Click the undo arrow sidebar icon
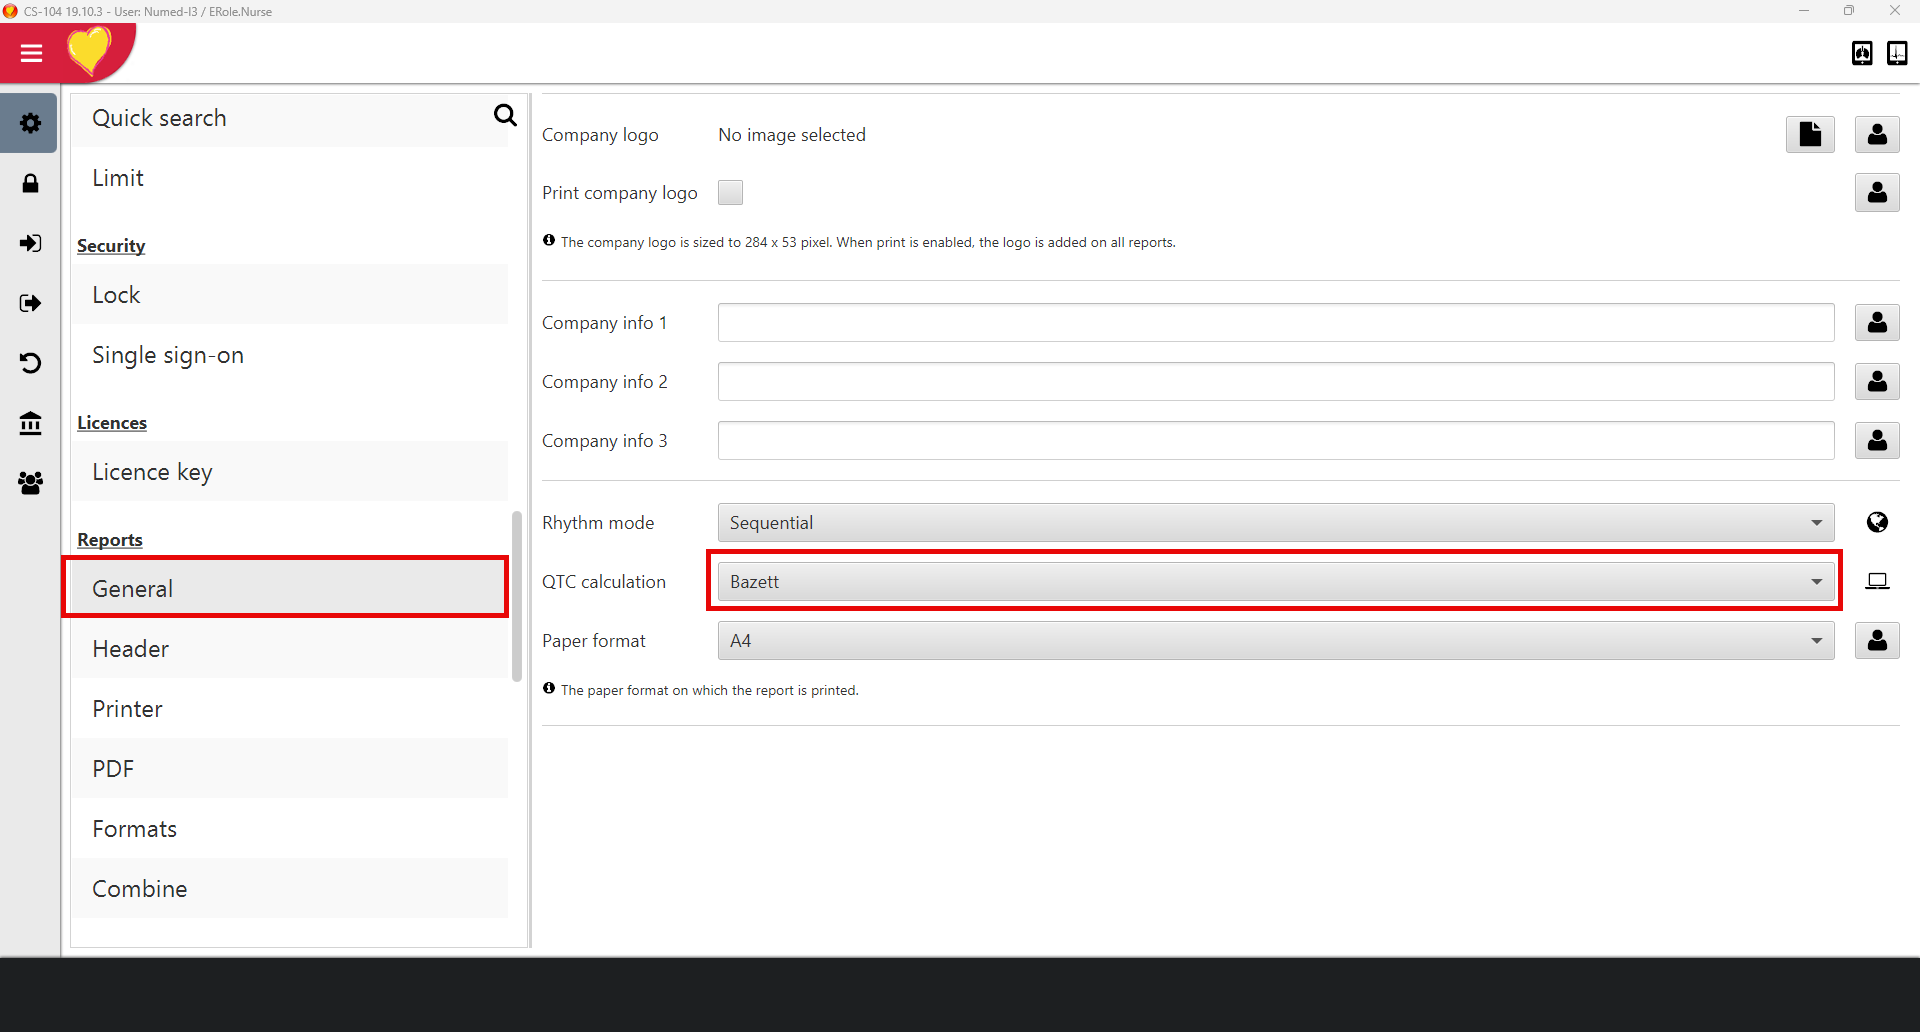The width and height of the screenshot is (1920, 1032). click(x=30, y=363)
